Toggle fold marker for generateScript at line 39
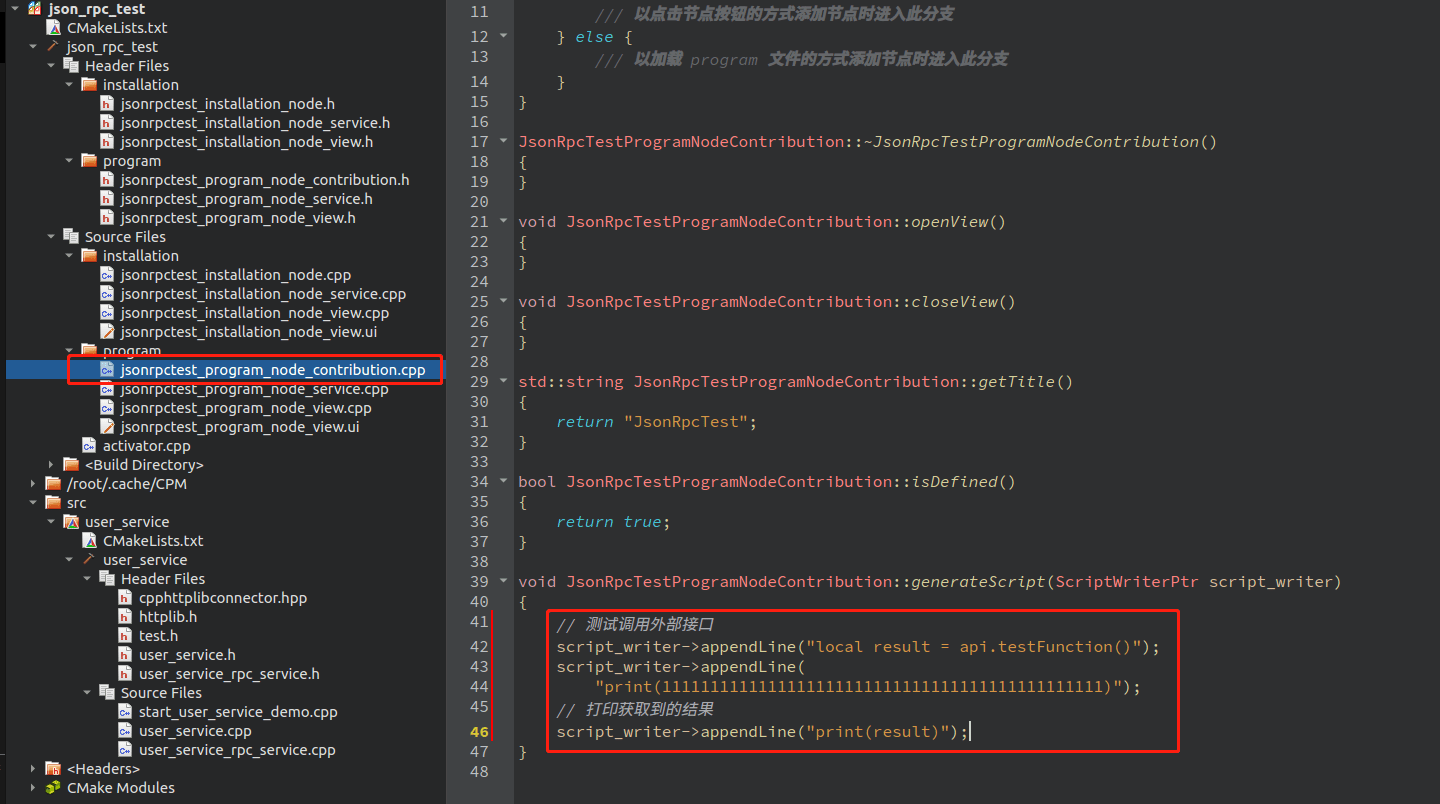The height and width of the screenshot is (804, 1440). pos(504,581)
